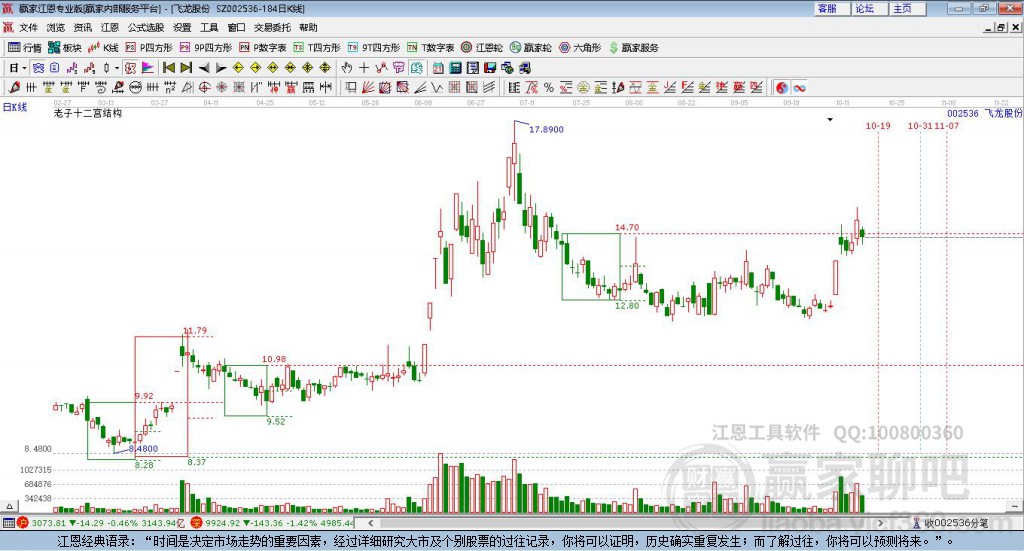This screenshot has width=1024, height=551.
Task: Open the 交易委托 menu
Action: (272, 27)
